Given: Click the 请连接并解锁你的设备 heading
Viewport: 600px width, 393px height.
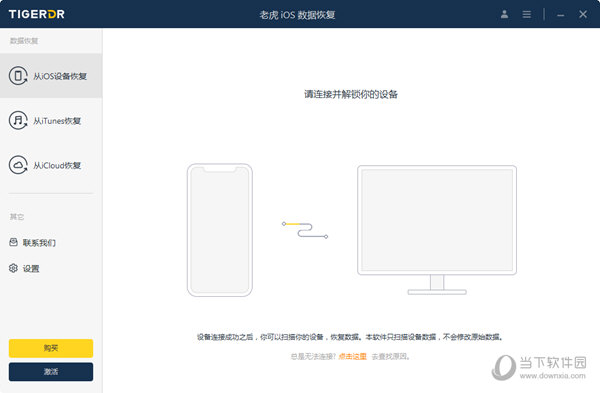Looking at the screenshot, I should point(351,94).
